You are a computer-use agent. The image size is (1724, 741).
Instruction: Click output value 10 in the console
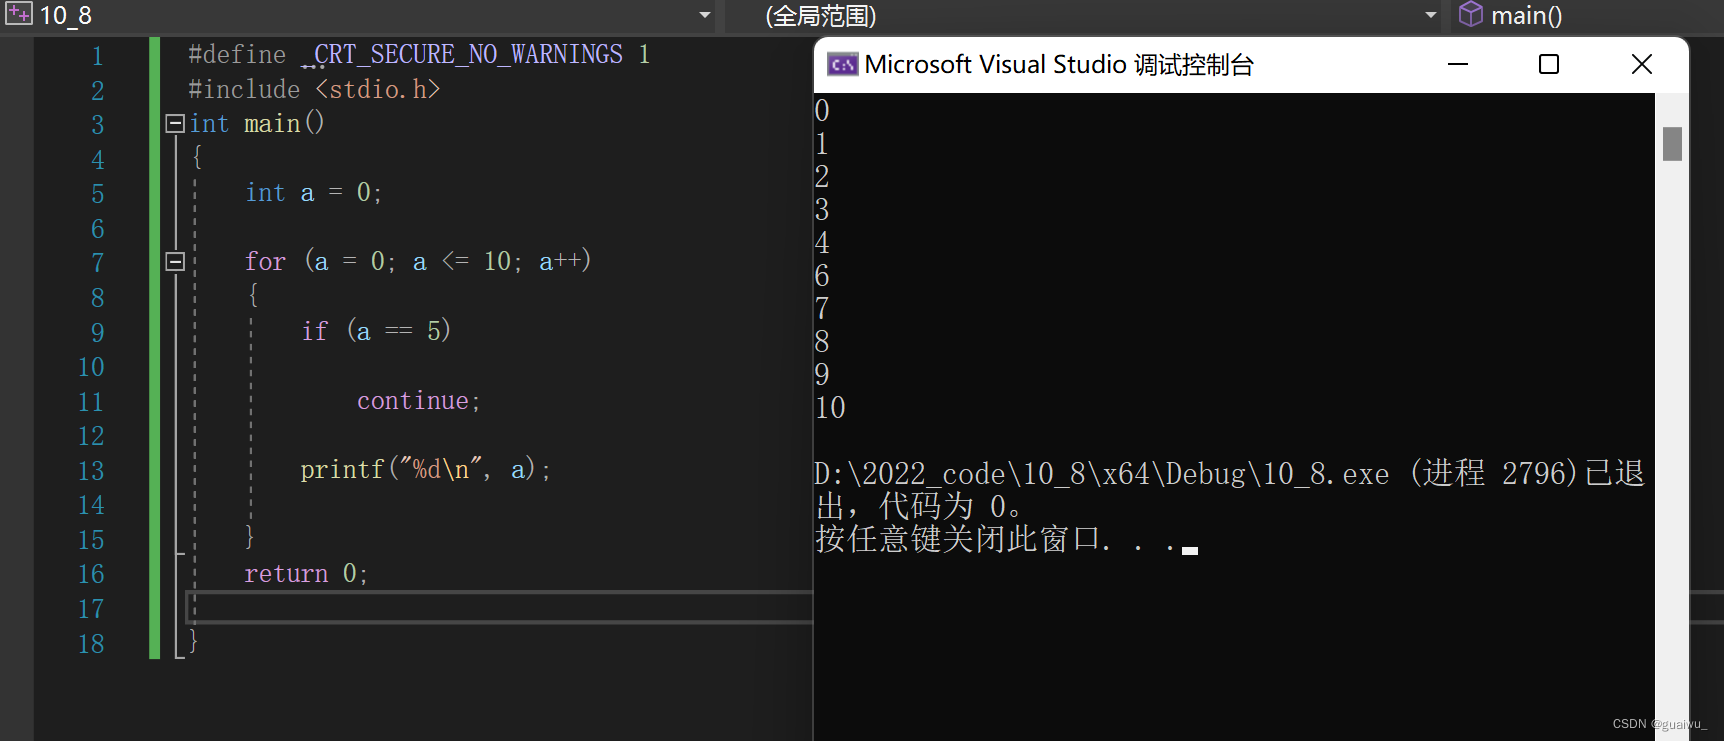(x=830, y=407)
